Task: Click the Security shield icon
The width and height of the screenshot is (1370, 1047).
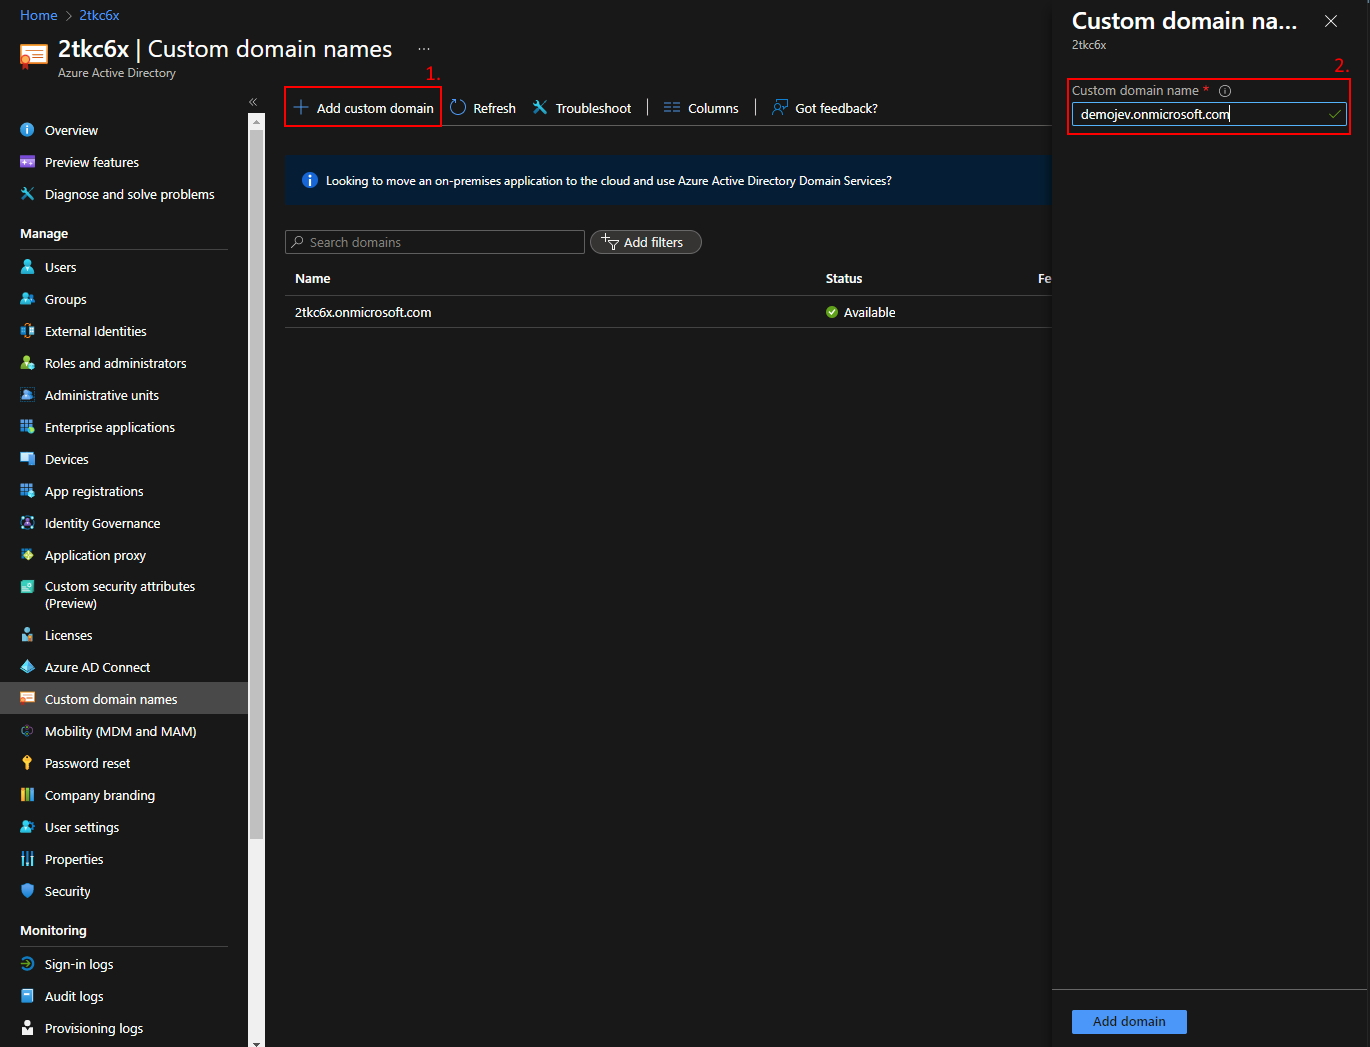Action: click(x=27, y=891)
